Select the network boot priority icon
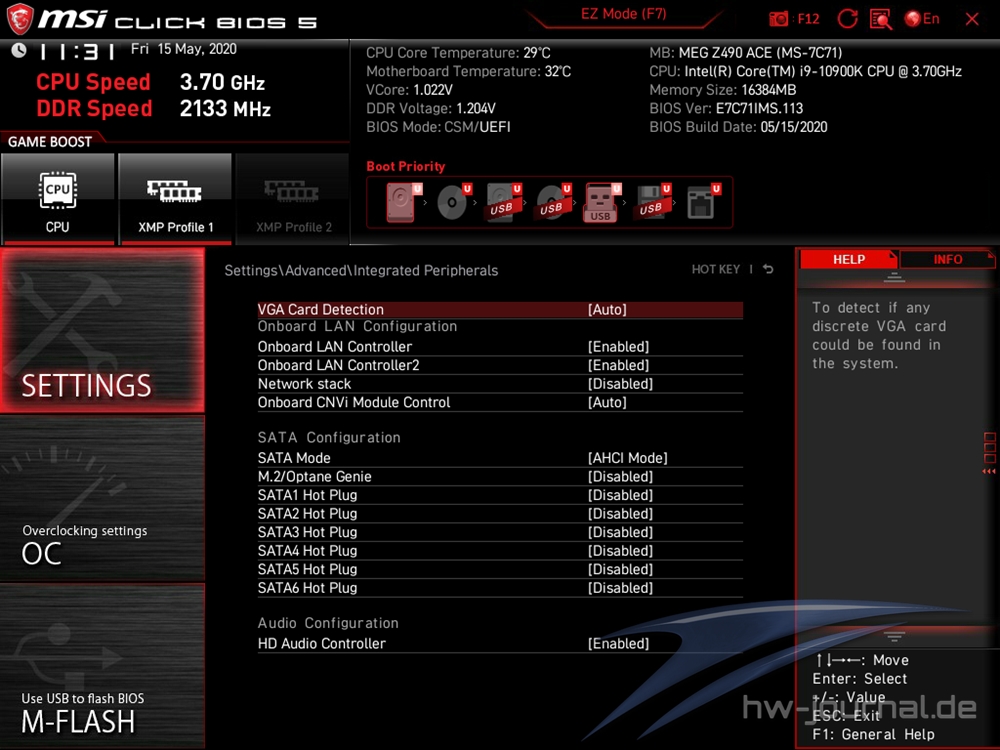The image size is (1000, 750). (x=703, y=202)
